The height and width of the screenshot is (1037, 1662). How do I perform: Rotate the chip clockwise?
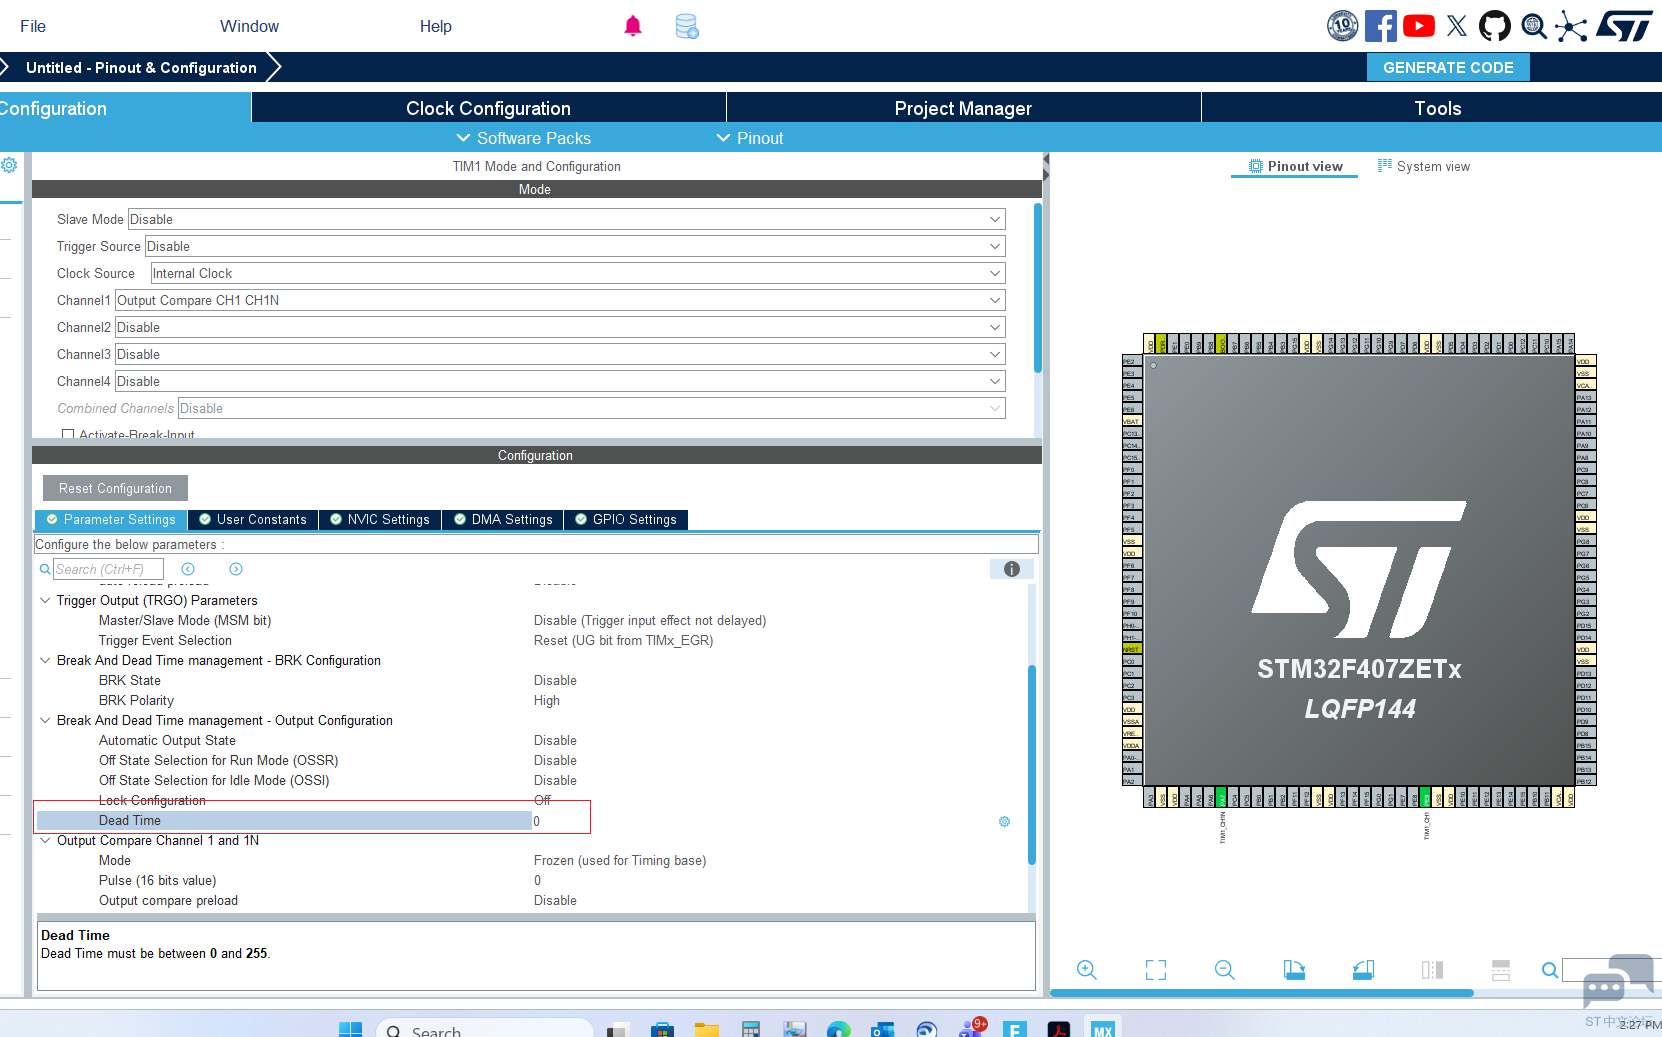1294,969
